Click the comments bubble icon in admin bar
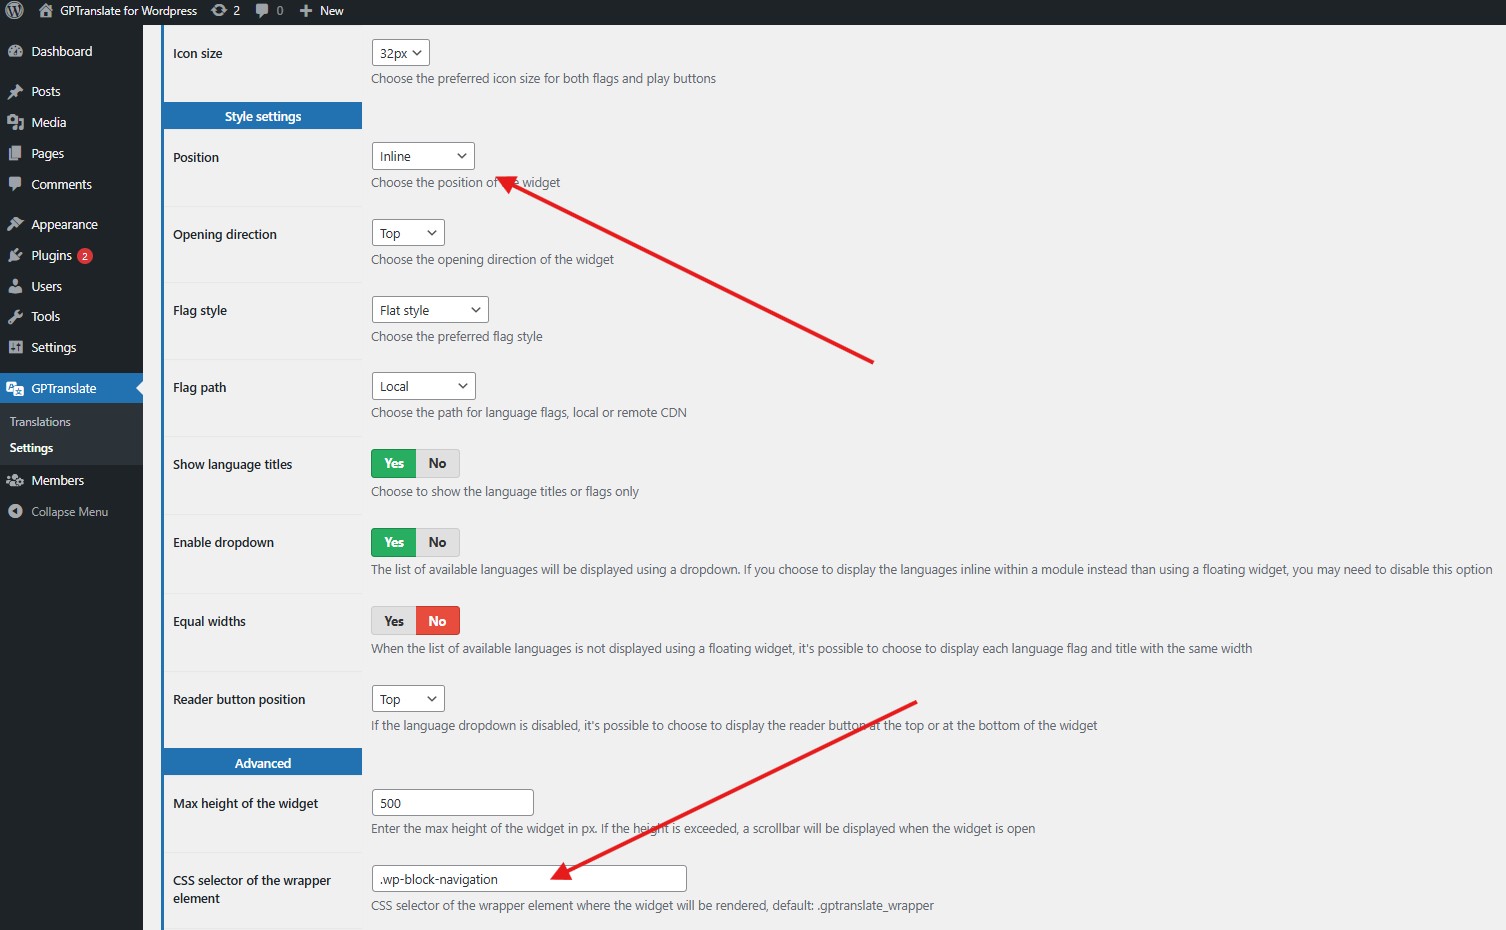The height and width of the screenshot is (930, 1506). tap(262, 11)
